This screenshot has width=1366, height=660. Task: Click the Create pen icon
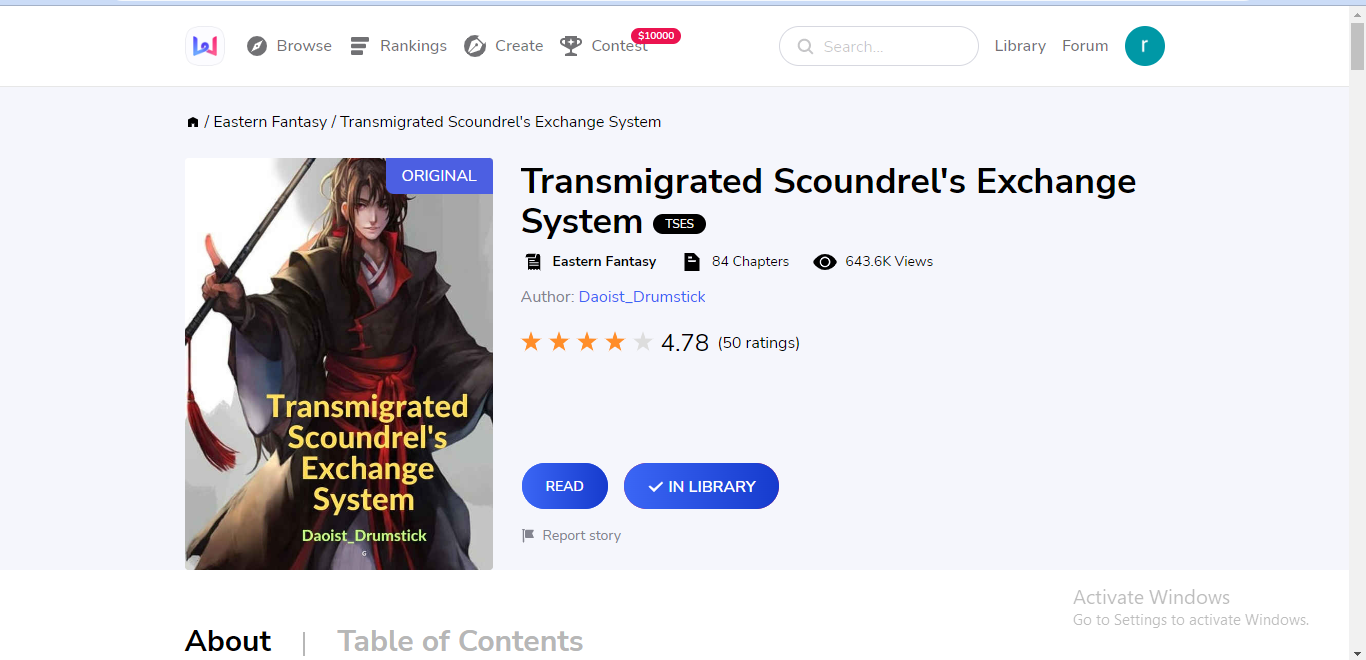(x=475, y=46)
